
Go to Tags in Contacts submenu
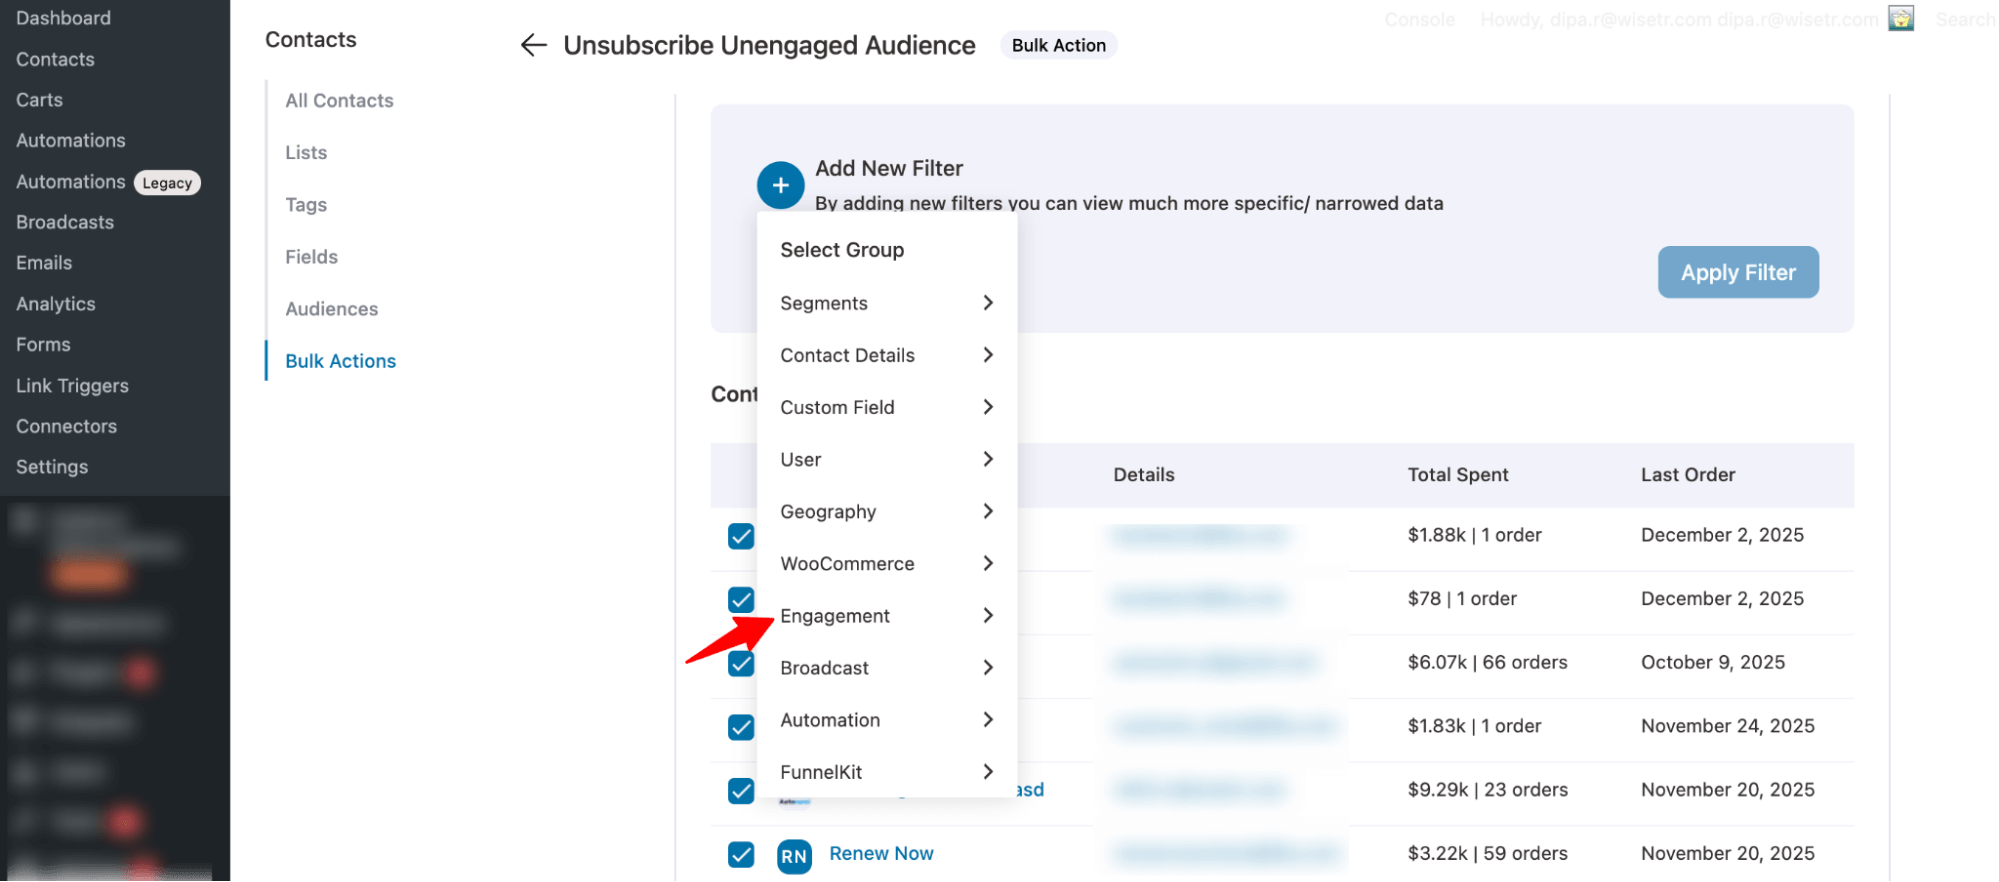coord(306,204)
